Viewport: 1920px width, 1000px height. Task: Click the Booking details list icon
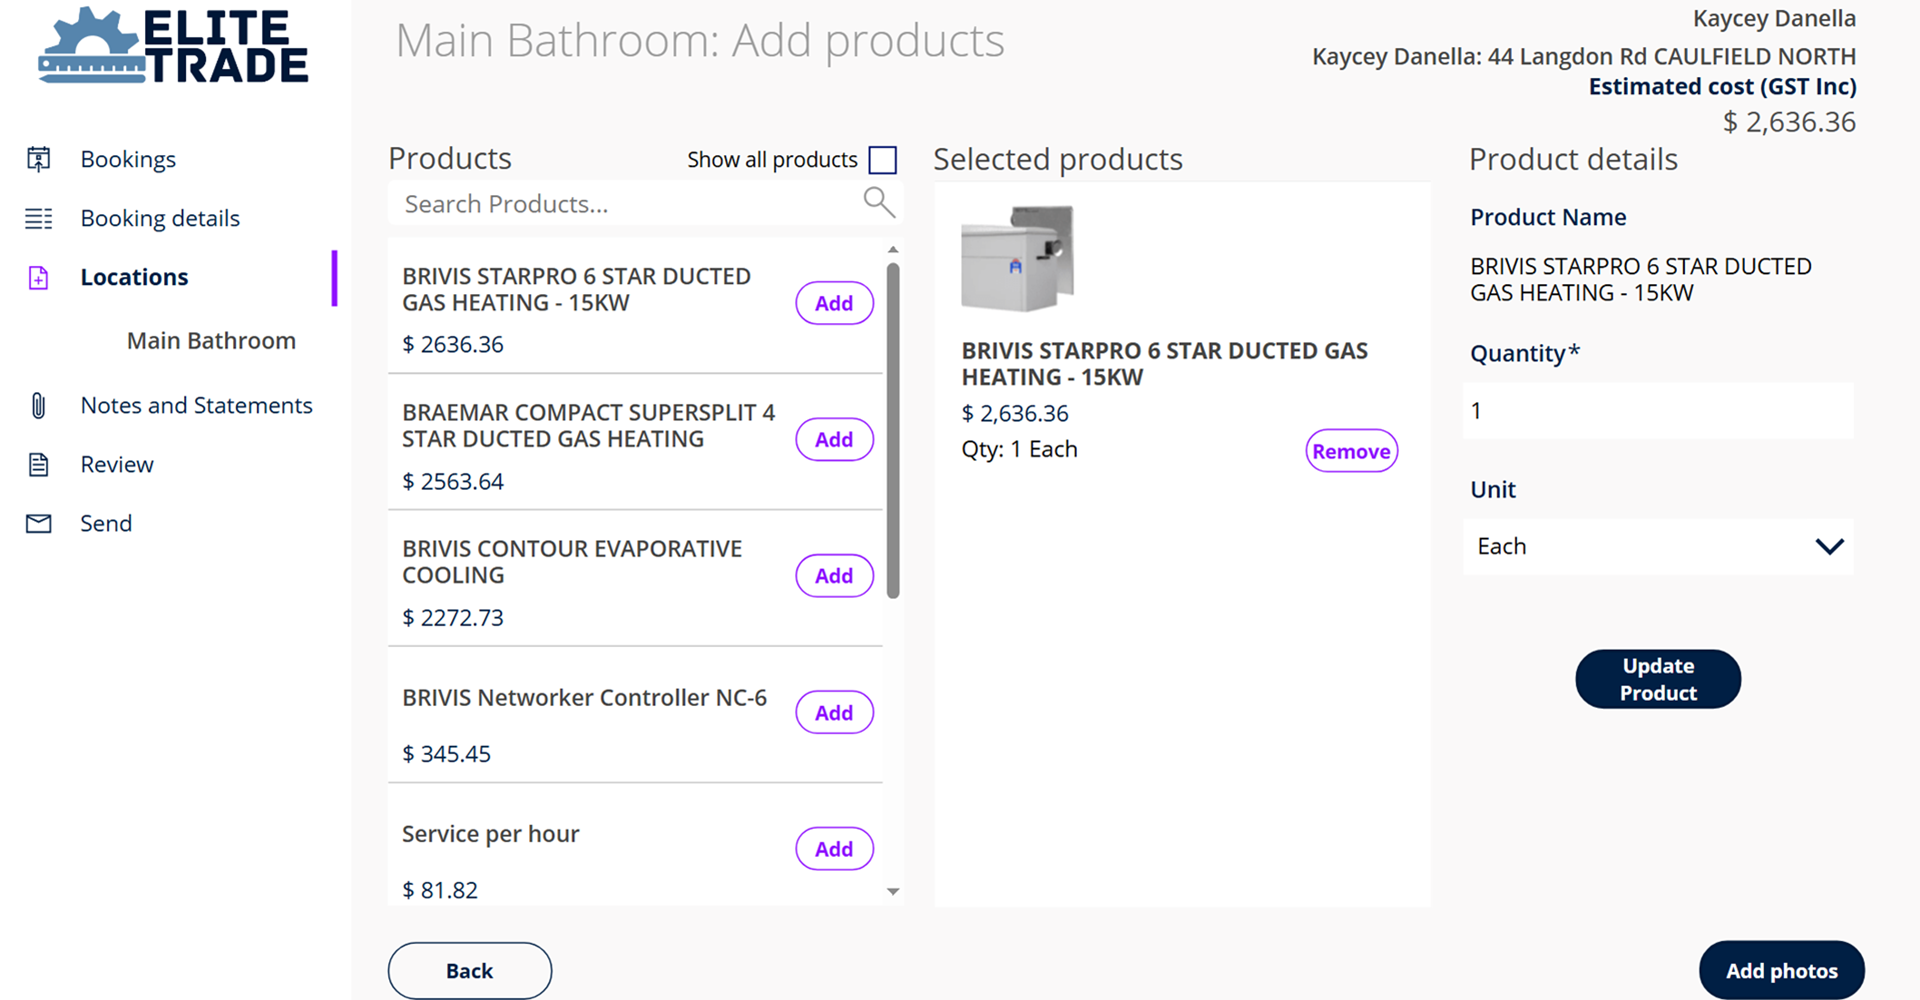coord(39,218)
